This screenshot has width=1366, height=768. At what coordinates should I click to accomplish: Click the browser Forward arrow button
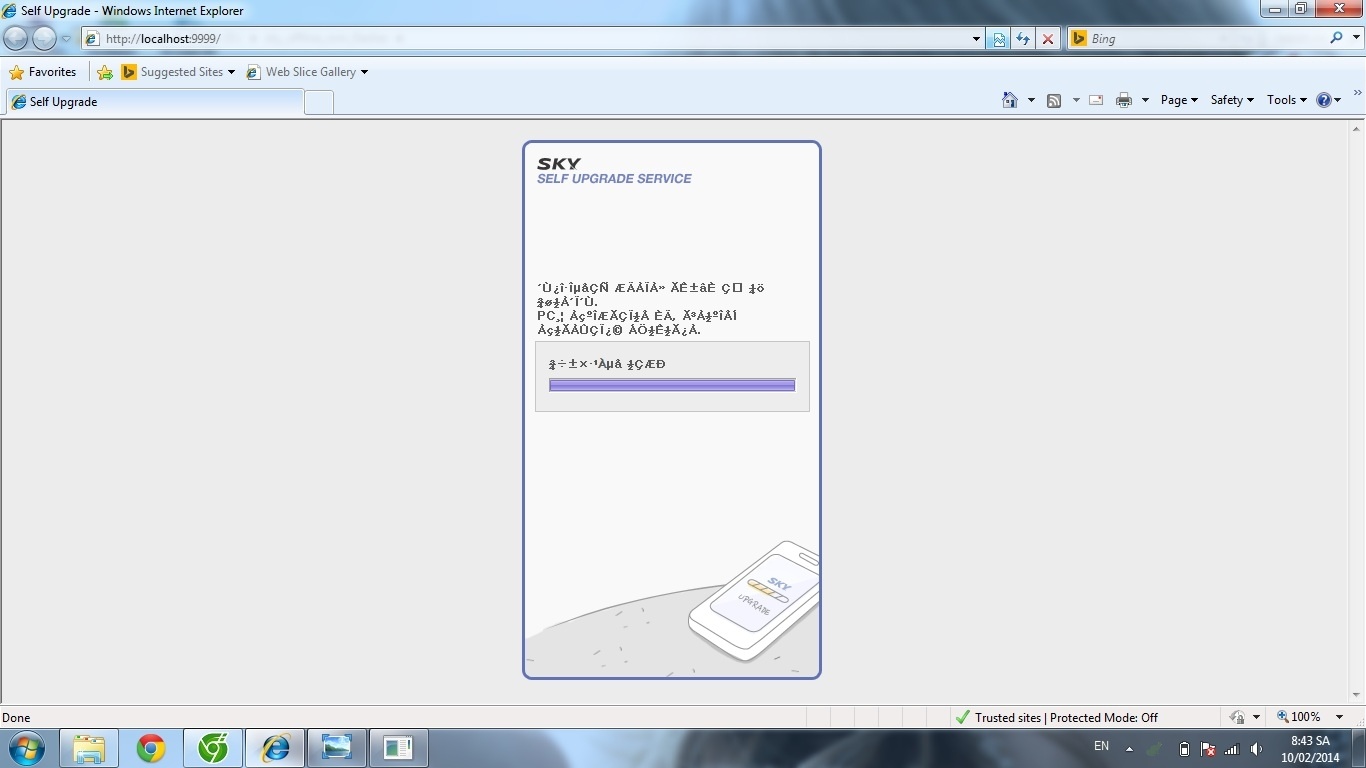pos(45,38)
